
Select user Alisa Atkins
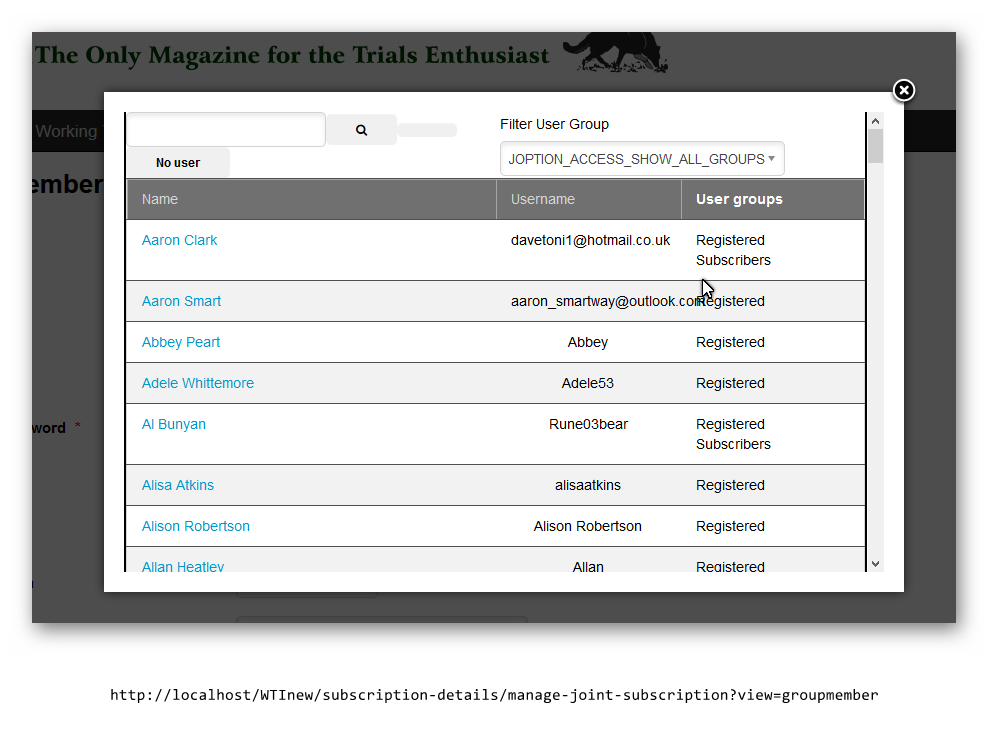(178, 485)
